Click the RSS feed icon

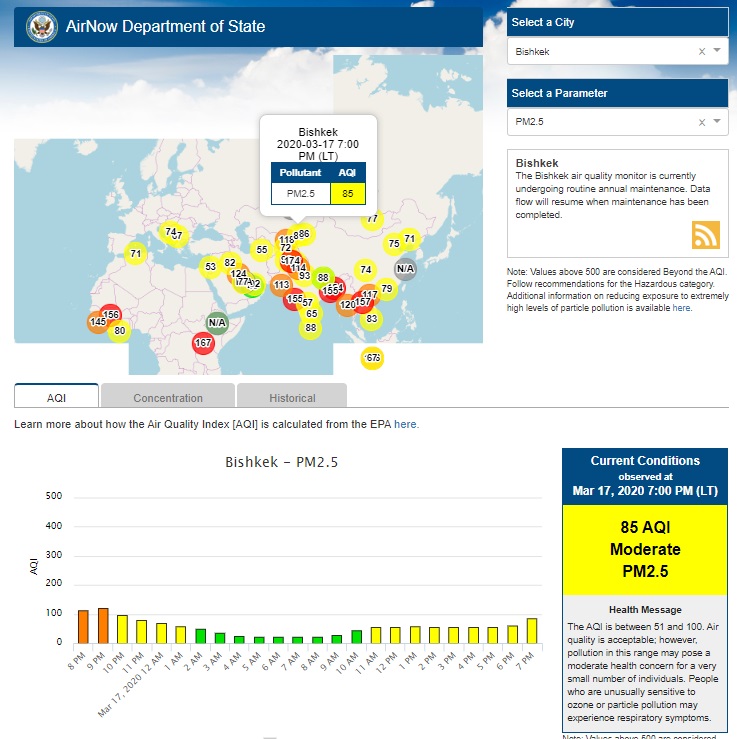coord(706,234)
